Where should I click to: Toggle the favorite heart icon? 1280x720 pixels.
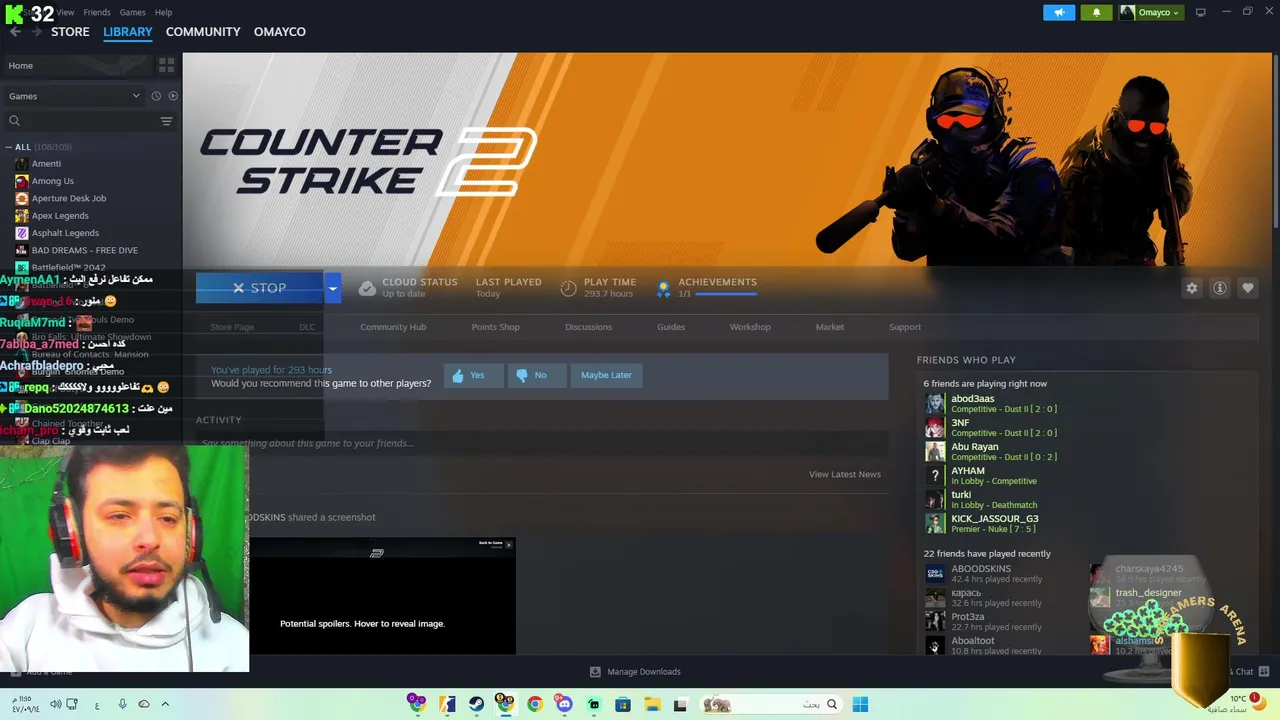point(1248,288)
